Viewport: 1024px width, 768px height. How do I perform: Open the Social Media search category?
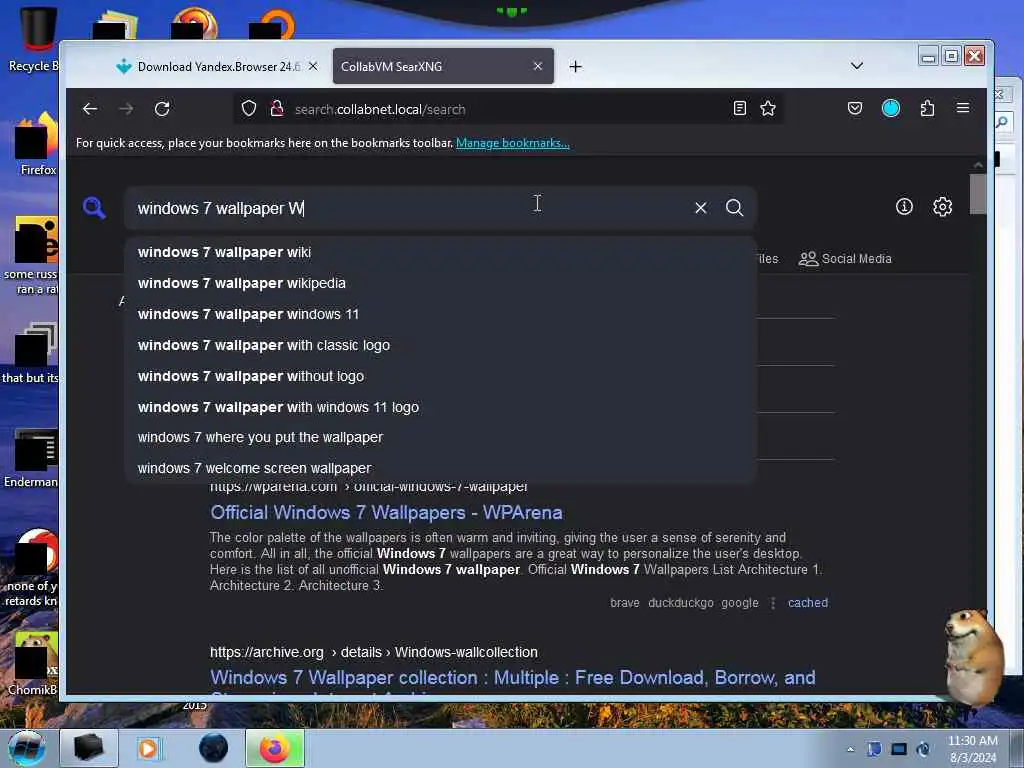pos(845,259)
